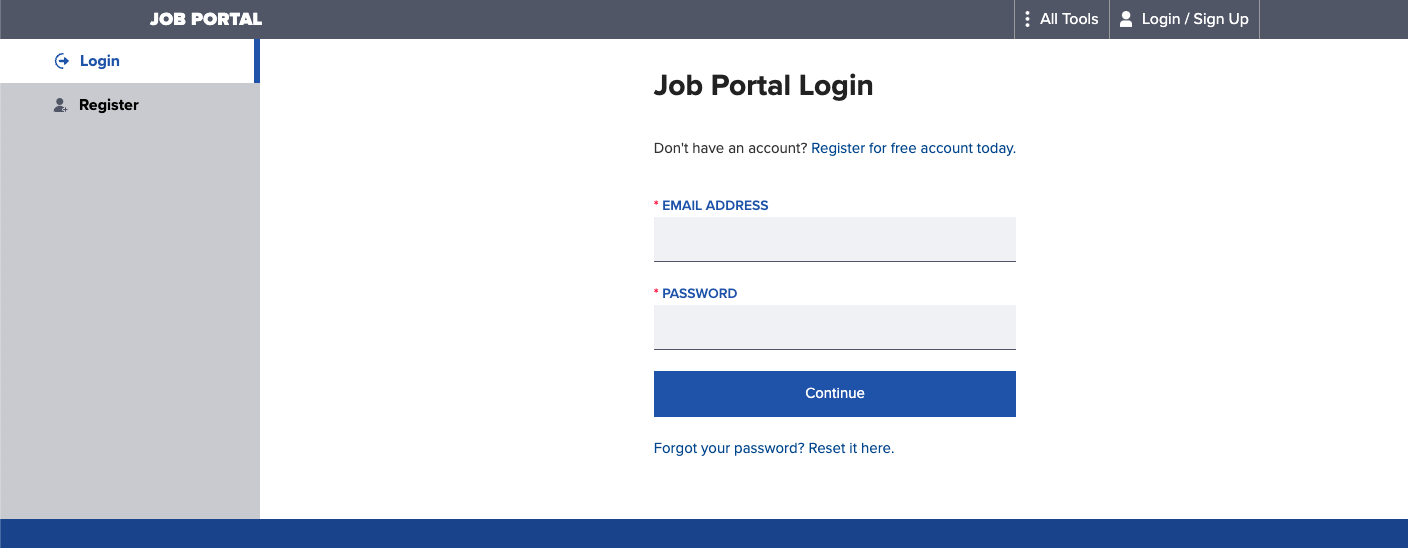
Task: Focus the Password input field
Action: click(834, 327)
